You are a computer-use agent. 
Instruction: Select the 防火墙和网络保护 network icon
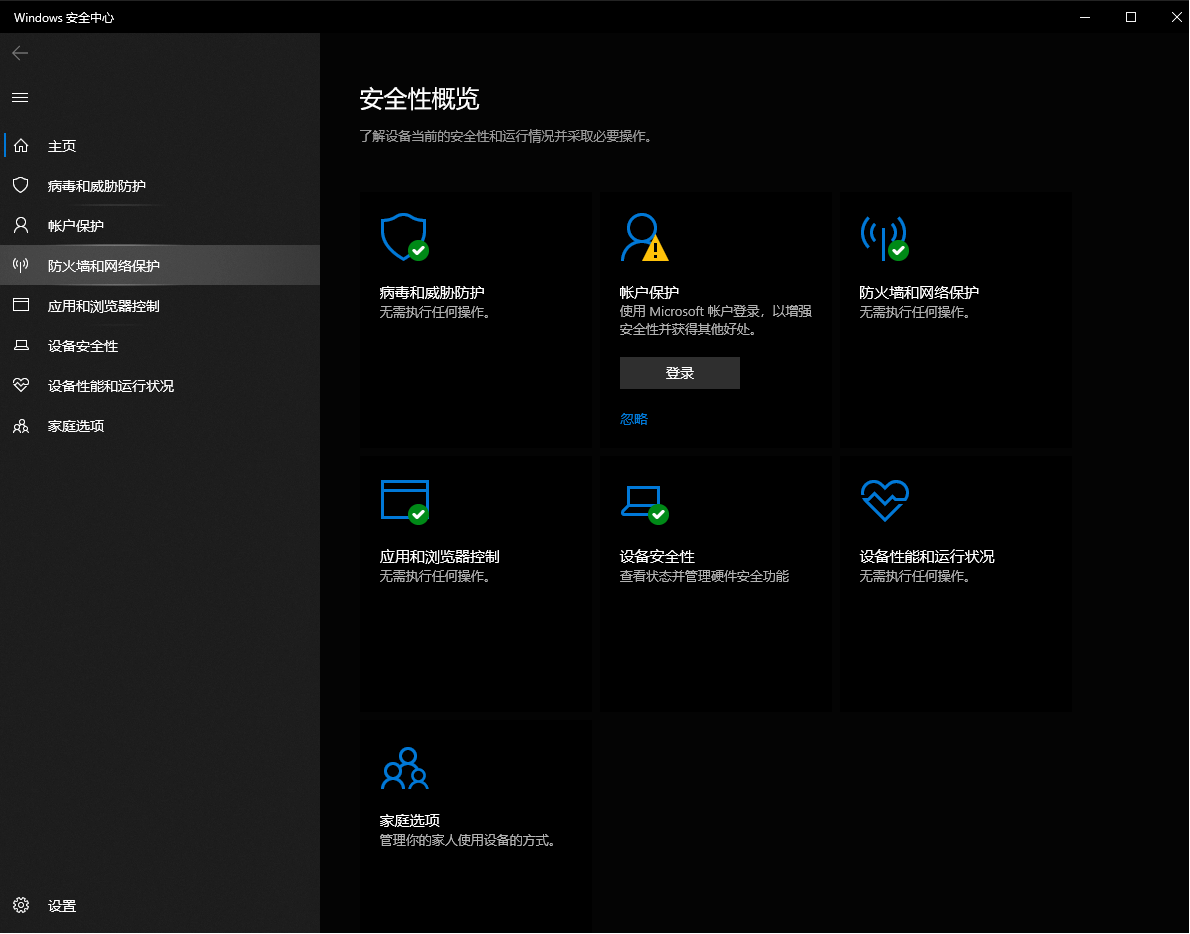pos(884,237)
